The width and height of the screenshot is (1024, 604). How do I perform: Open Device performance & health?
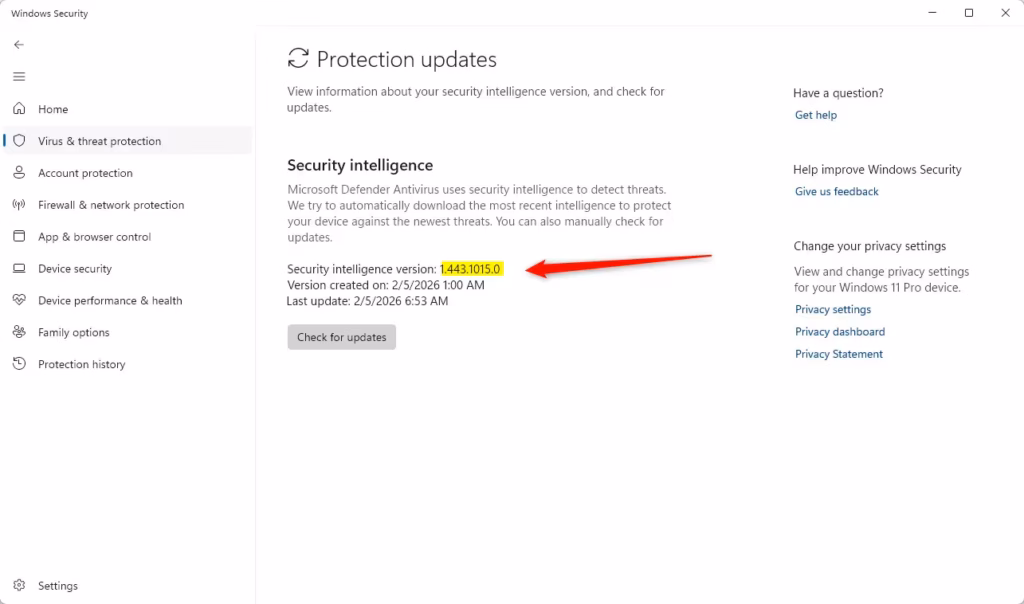109,300
